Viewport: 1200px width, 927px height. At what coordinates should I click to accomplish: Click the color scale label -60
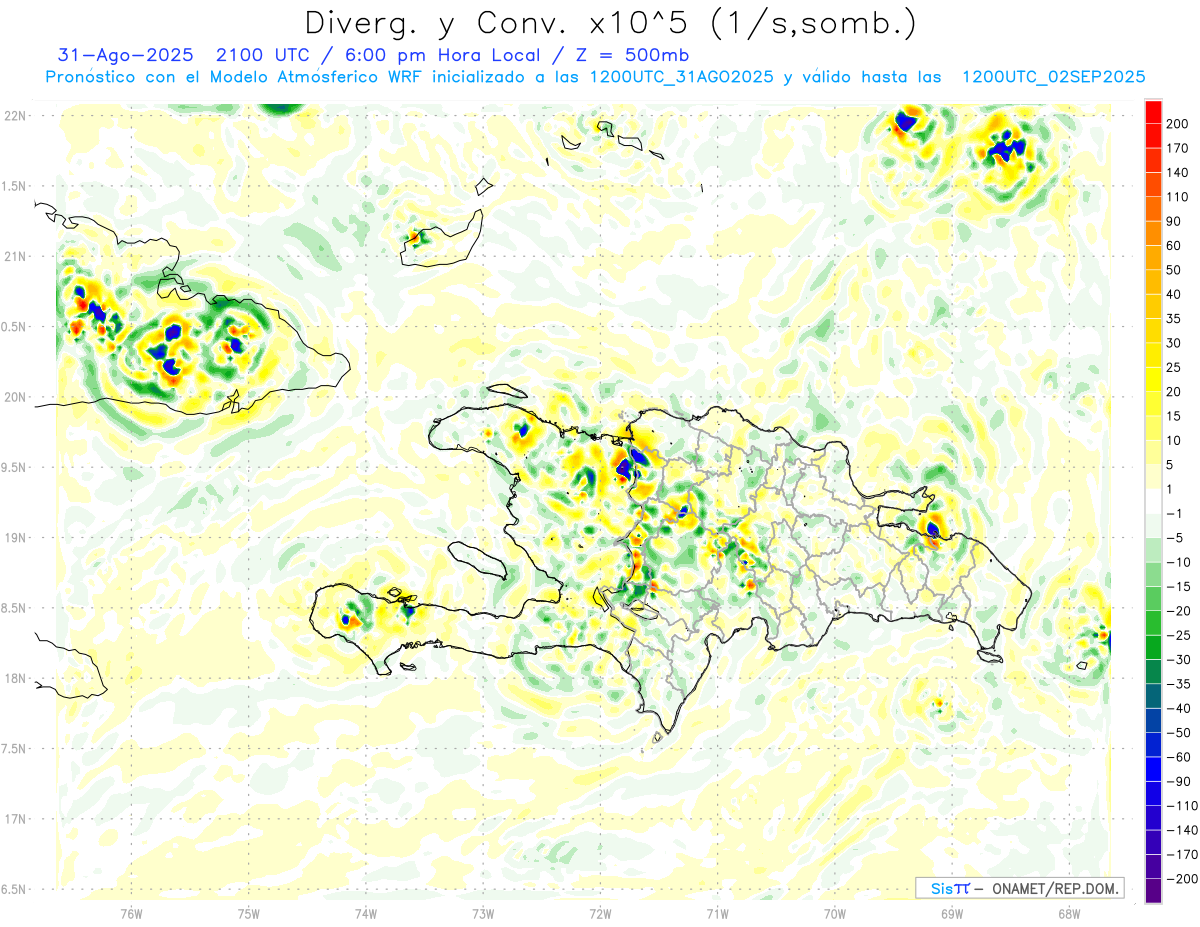[x=1177, y=757]
